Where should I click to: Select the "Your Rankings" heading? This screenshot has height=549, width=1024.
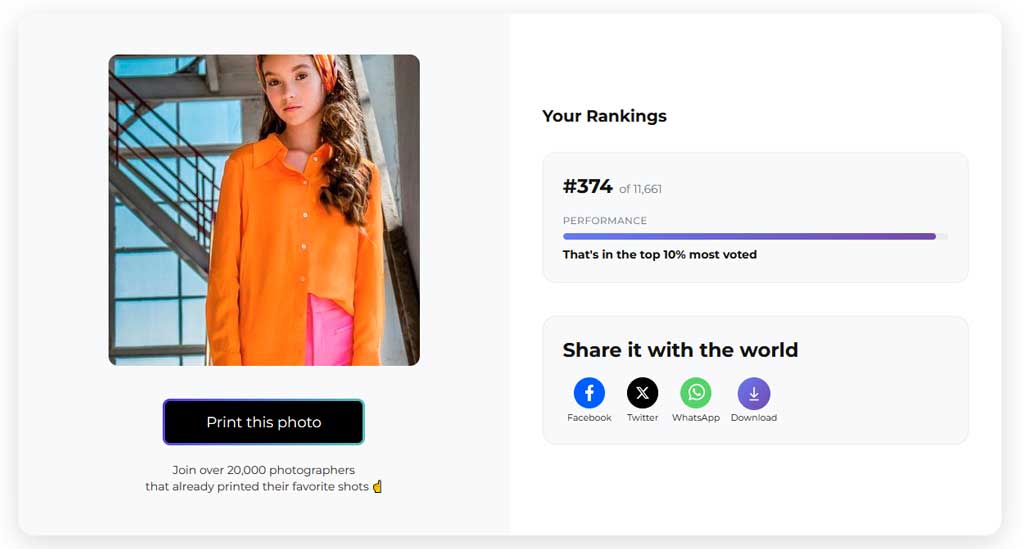pos(604,116)
